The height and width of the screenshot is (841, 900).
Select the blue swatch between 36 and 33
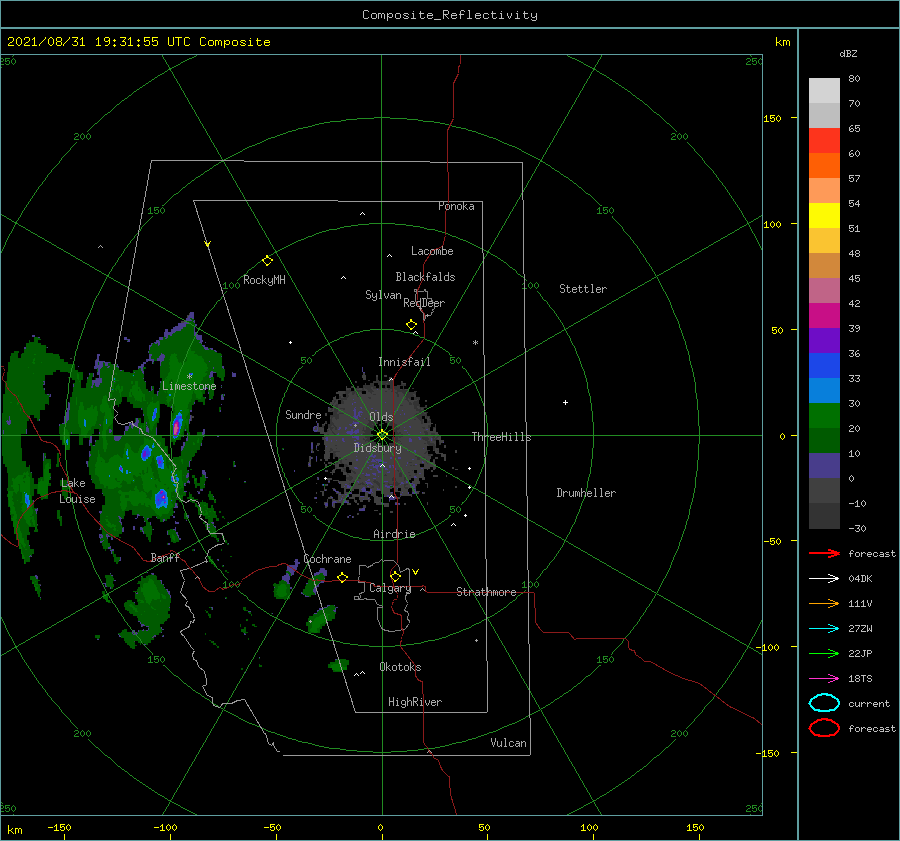[824, 366]
